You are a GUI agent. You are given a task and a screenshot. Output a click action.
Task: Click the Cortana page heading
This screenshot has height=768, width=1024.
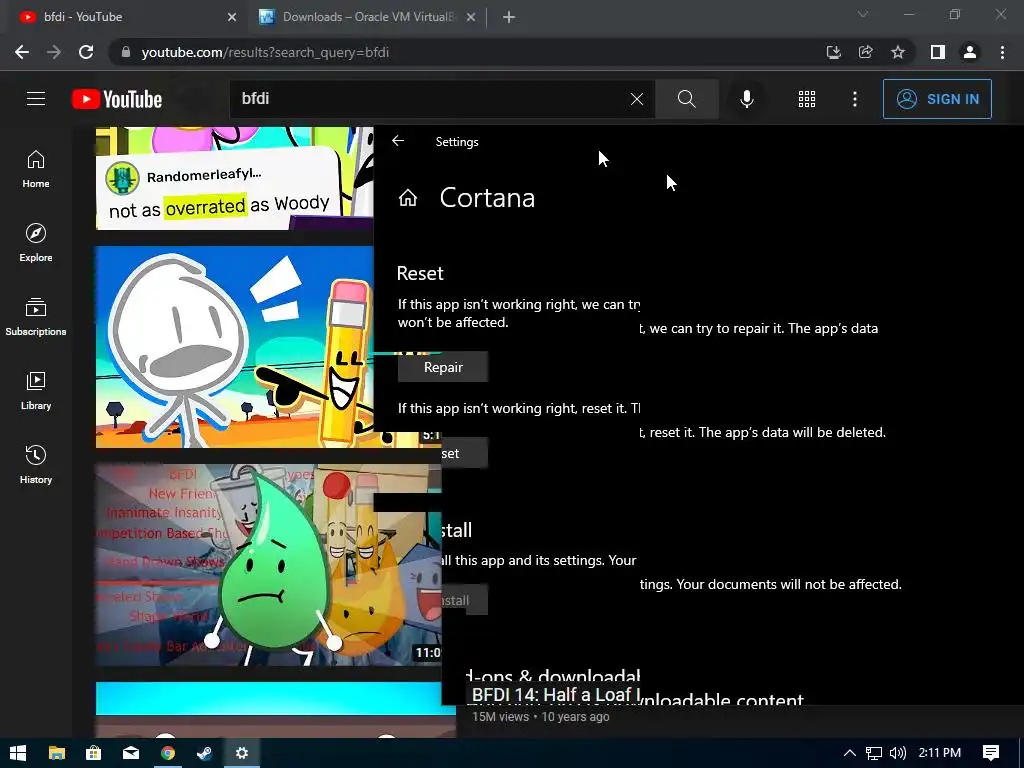click(x=487, y=197)
